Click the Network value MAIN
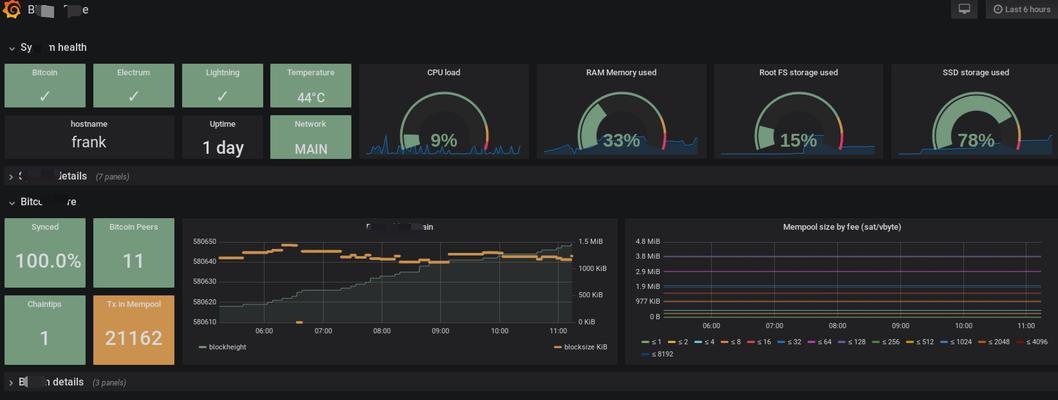The image size is (1058, 400). [310, 149]
